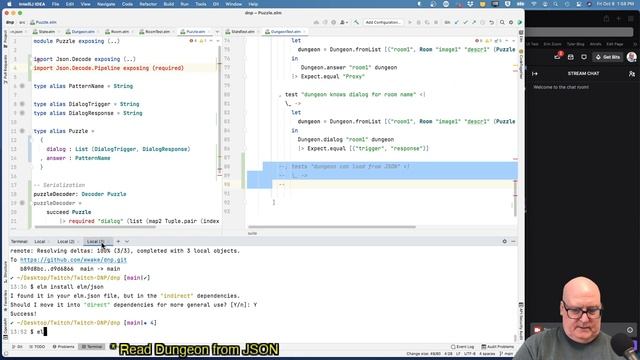640x360 pixels.
Task: Open the IntelliJ IDEA application menu
Action: pos(32,4)
